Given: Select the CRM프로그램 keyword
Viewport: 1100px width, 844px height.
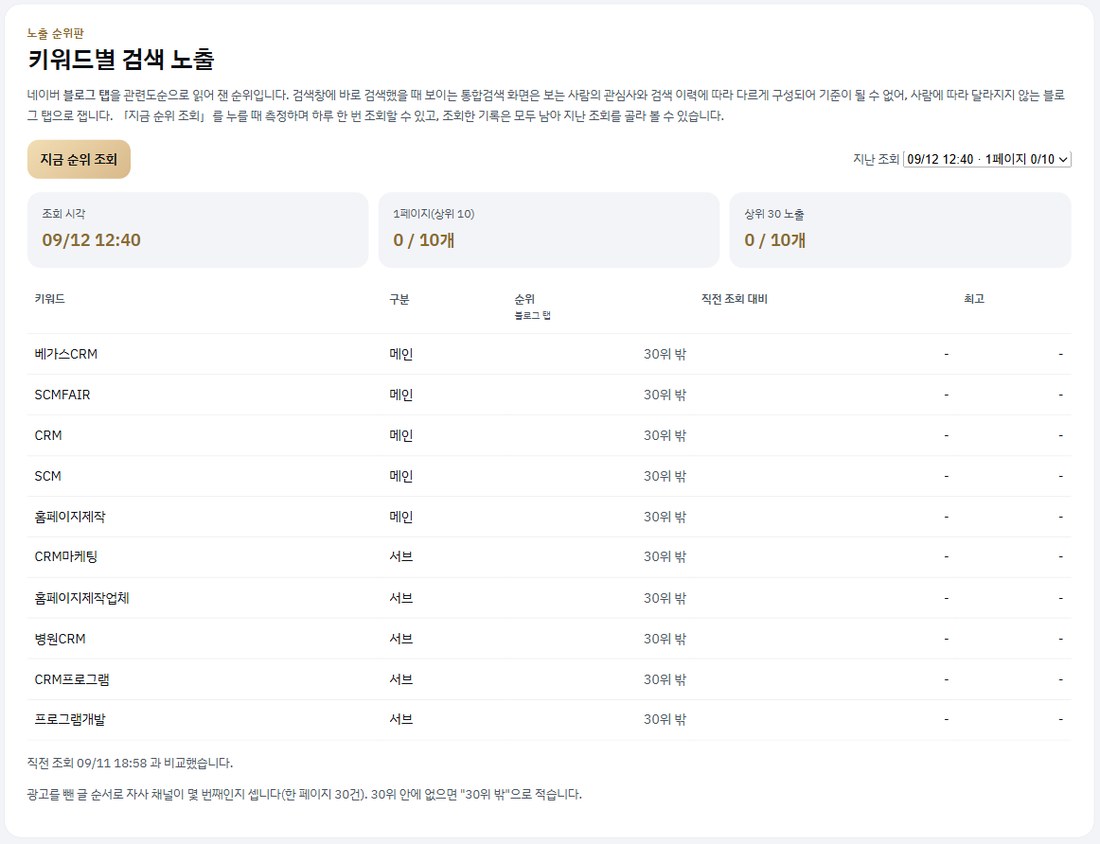Looking at the screenshot, I should [x=72, y=680].
